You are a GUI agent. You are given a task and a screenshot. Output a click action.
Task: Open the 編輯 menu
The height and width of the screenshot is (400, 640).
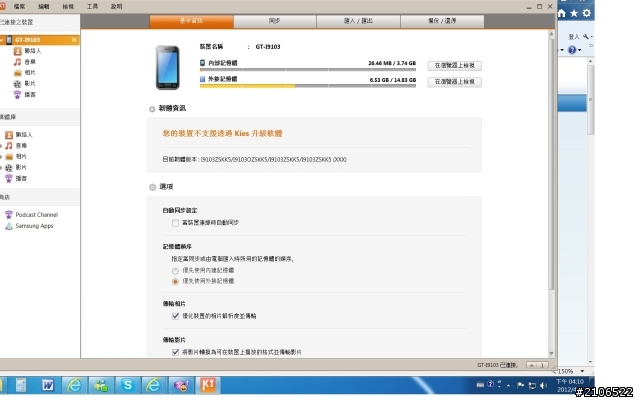[44, 7]
